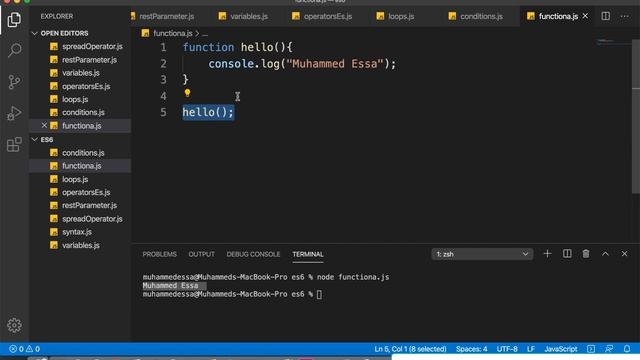
Task: Kill terminal with the trash icon
Action: (586, 254)
